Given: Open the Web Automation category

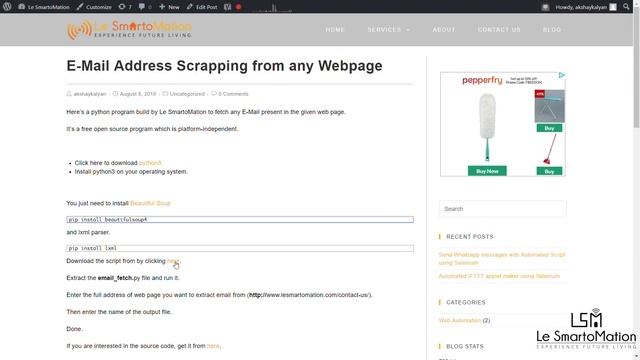Looking at the screenshot, I should [x=460, y=320].
